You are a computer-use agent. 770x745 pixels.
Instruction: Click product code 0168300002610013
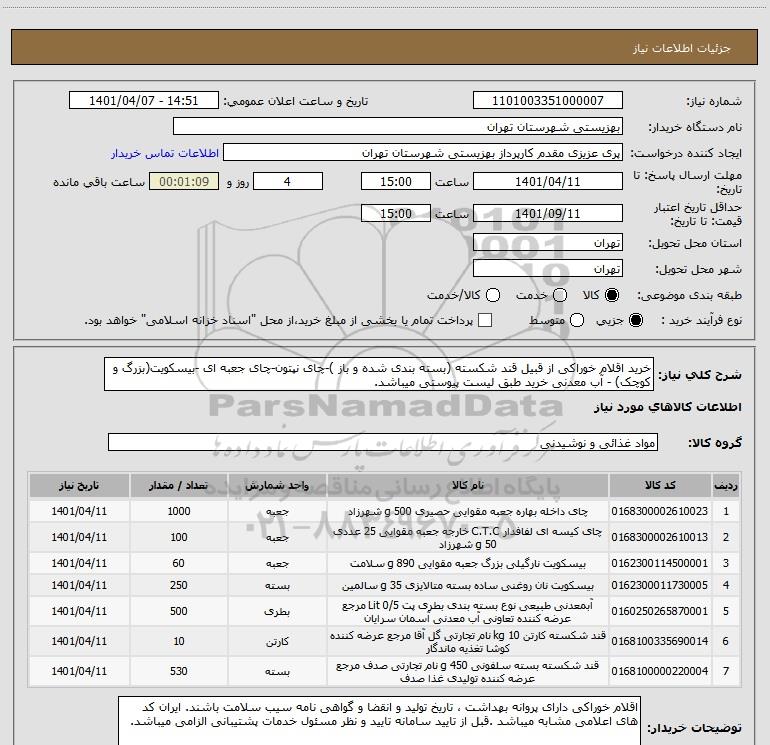click(x=660, y=537)
